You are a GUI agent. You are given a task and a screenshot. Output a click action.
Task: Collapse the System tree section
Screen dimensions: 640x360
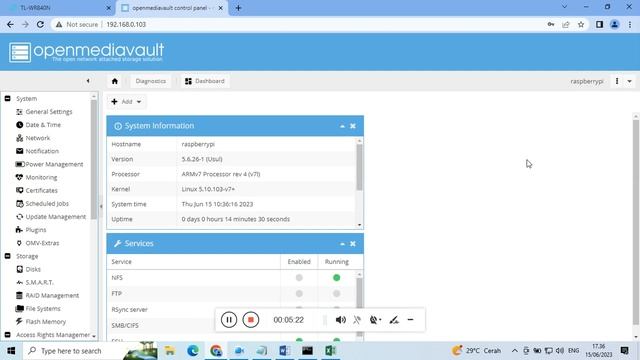[7, 98]
